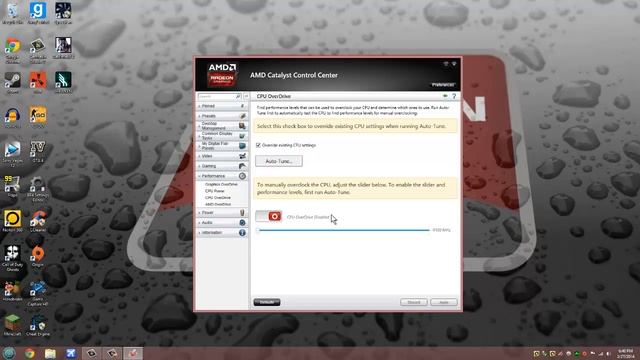Collapse the sidebar with the arrow button

point(246,96)
